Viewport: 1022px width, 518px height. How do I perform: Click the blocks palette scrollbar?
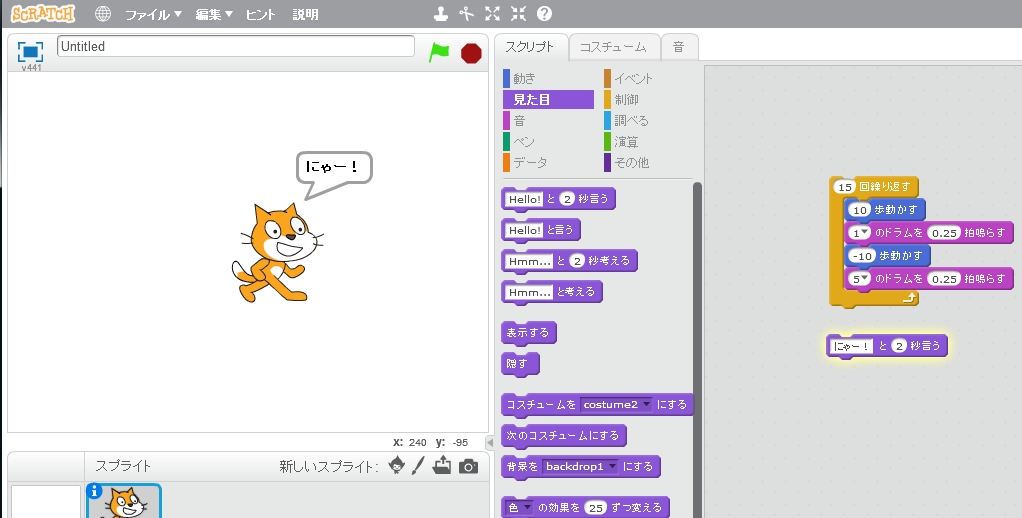coord(697,350)
